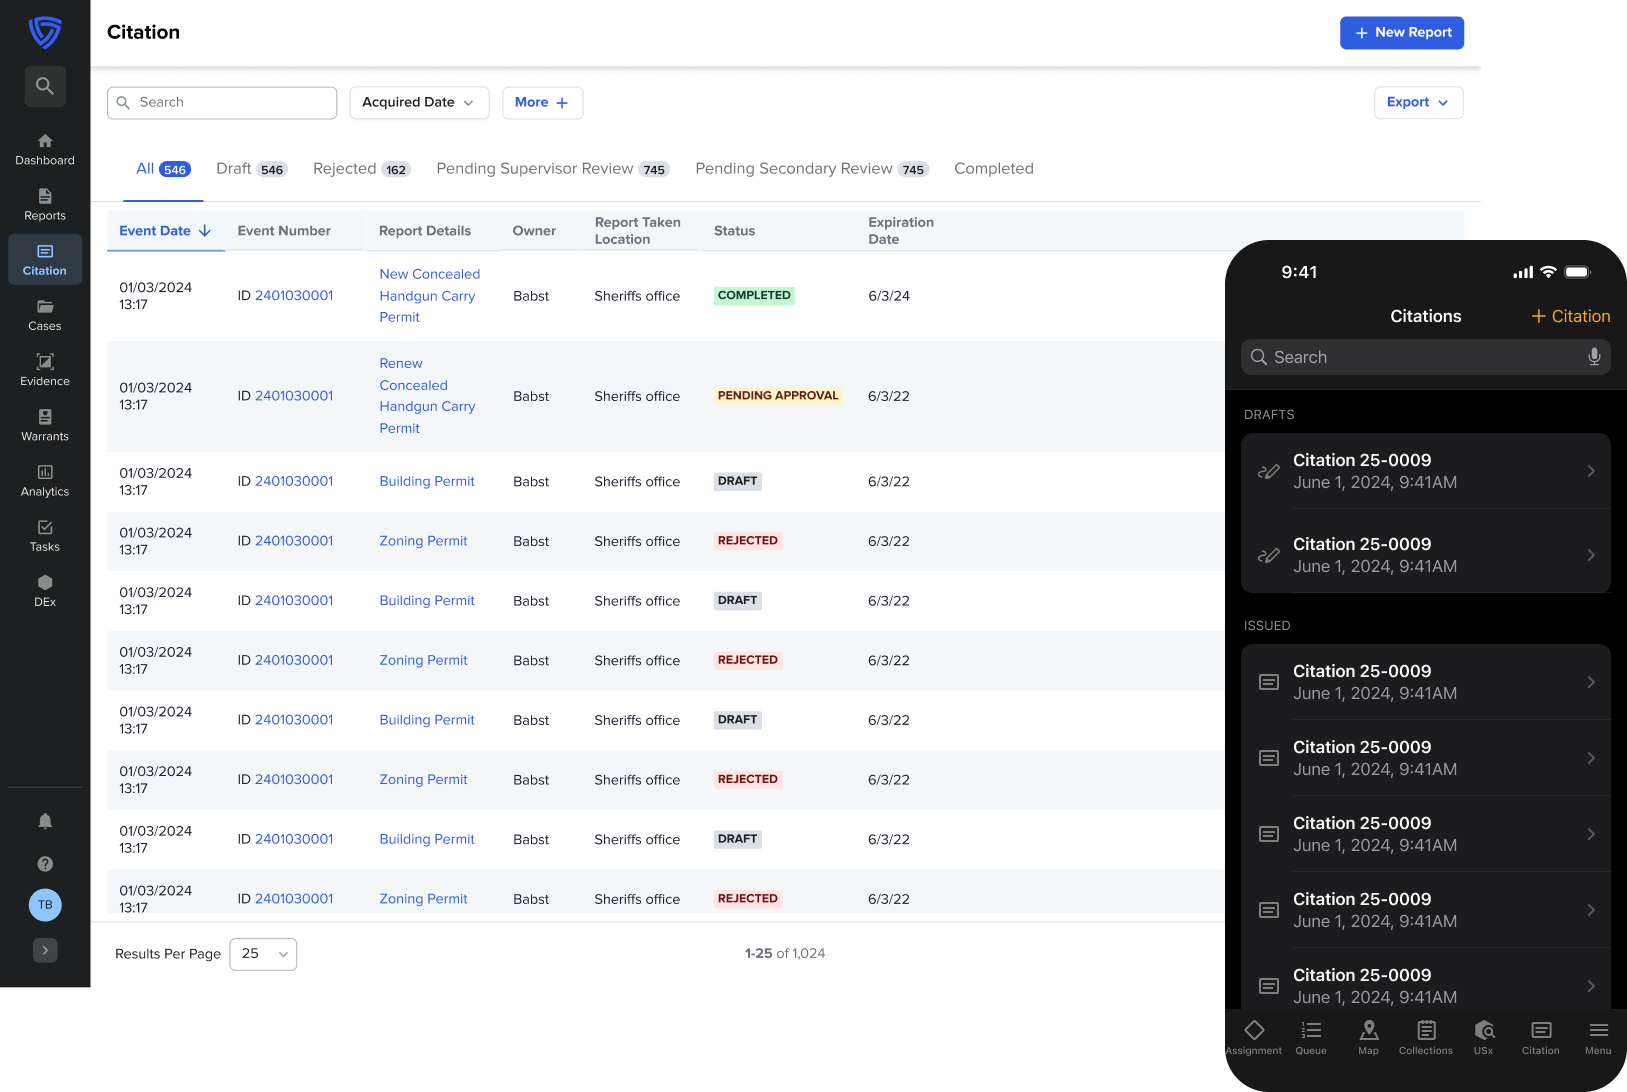
Task: Open the Export dropdown
Action: pyautogui.click(x=1417, y=102)
